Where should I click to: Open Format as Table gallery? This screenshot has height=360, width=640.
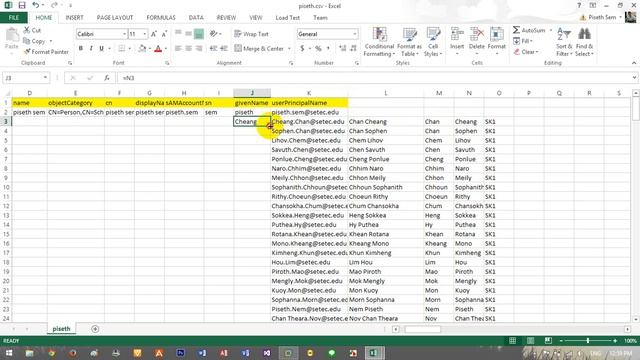(409, 42)
